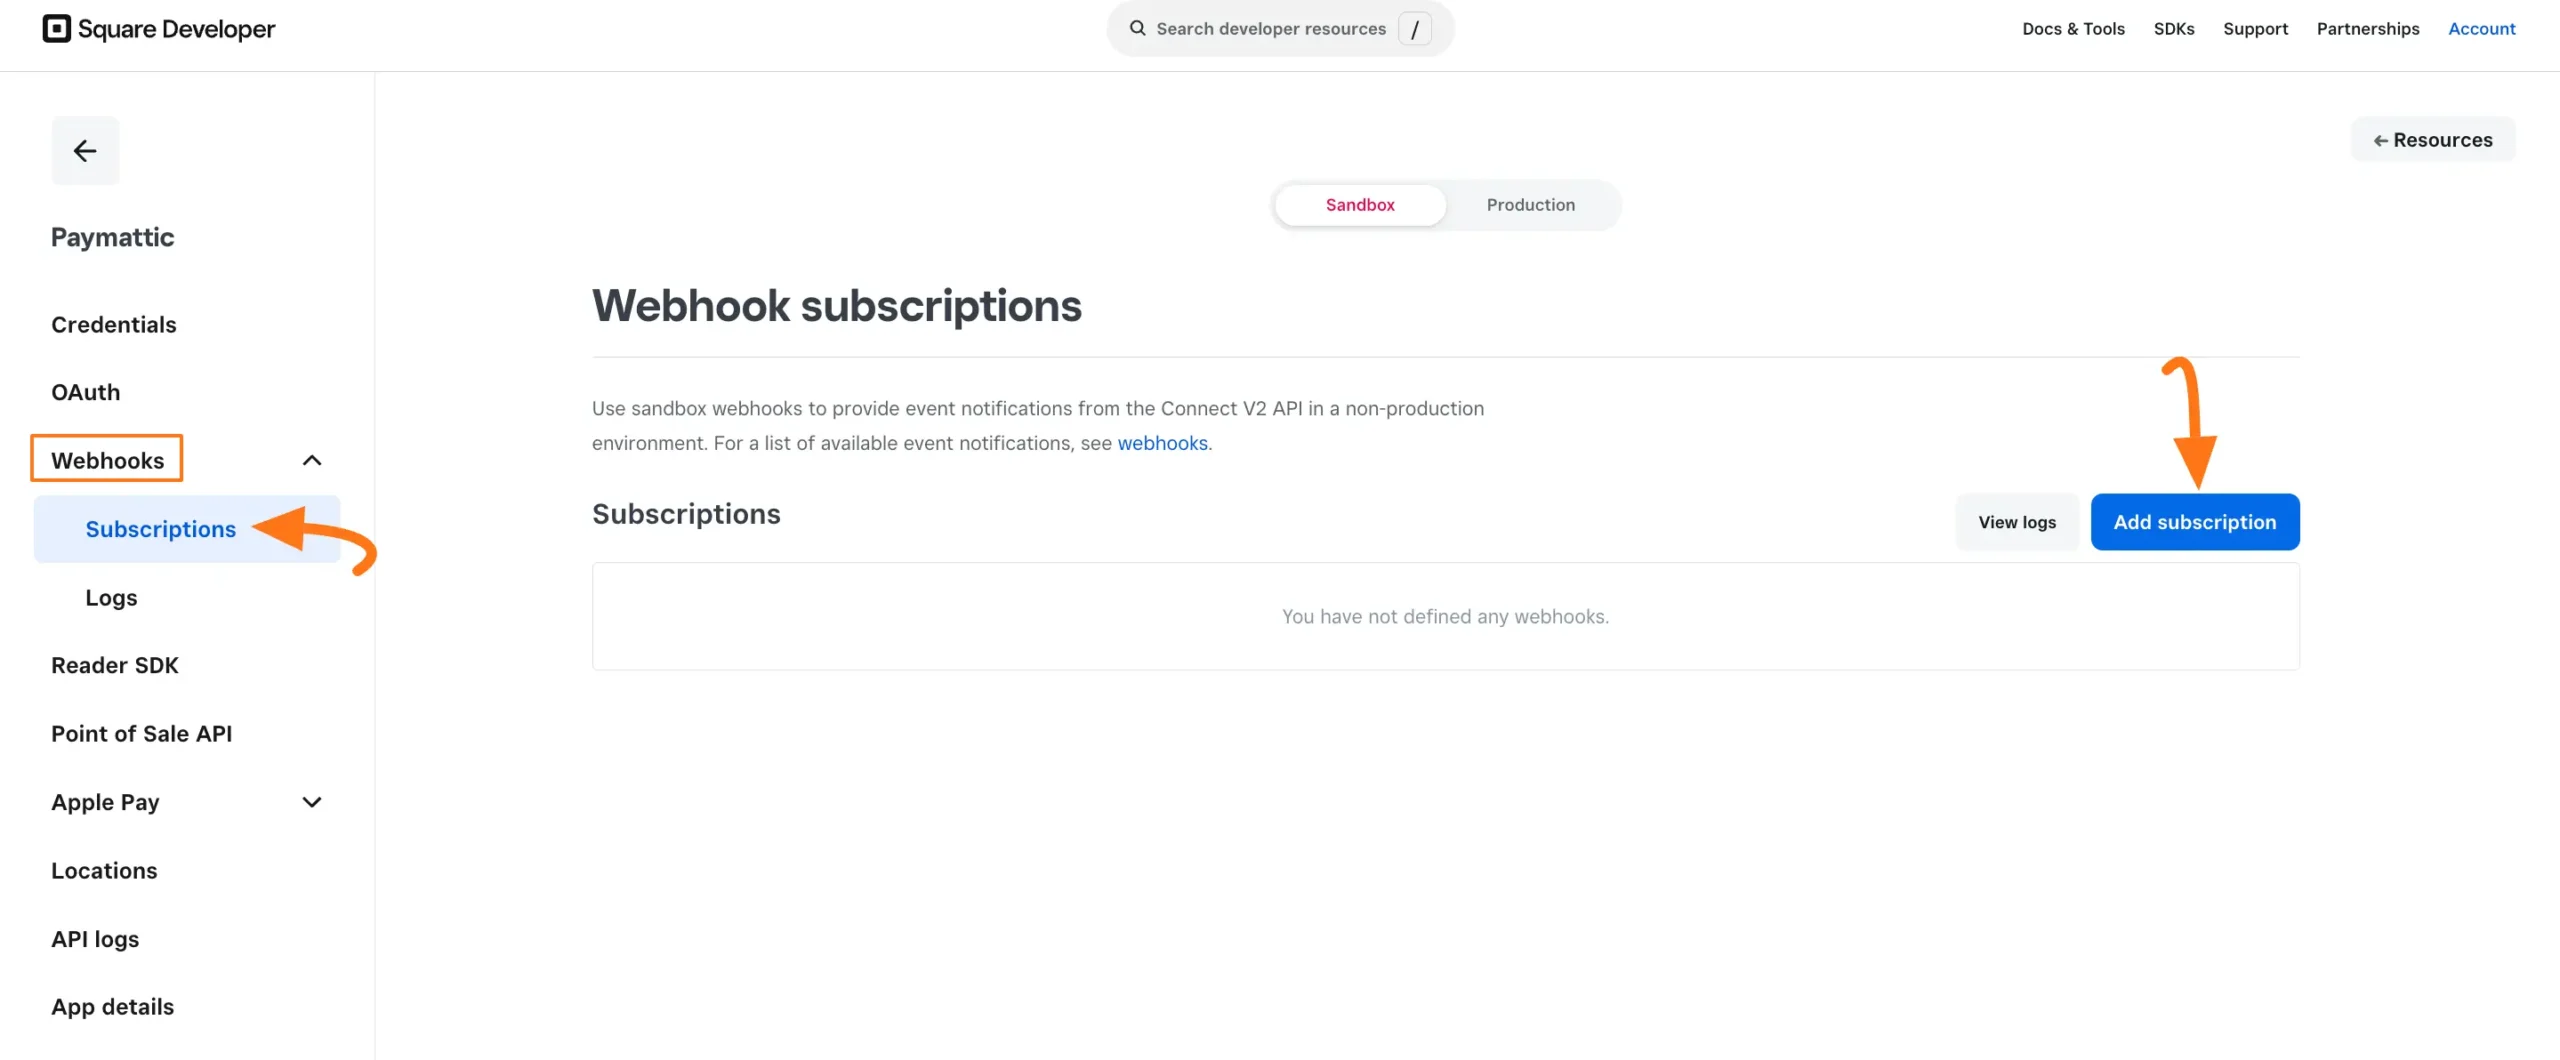This screenshot has width=2560, height=1060.
Task: Select the Partnerships menu item
Action: pyautogui.click(x=2368, y=28)
